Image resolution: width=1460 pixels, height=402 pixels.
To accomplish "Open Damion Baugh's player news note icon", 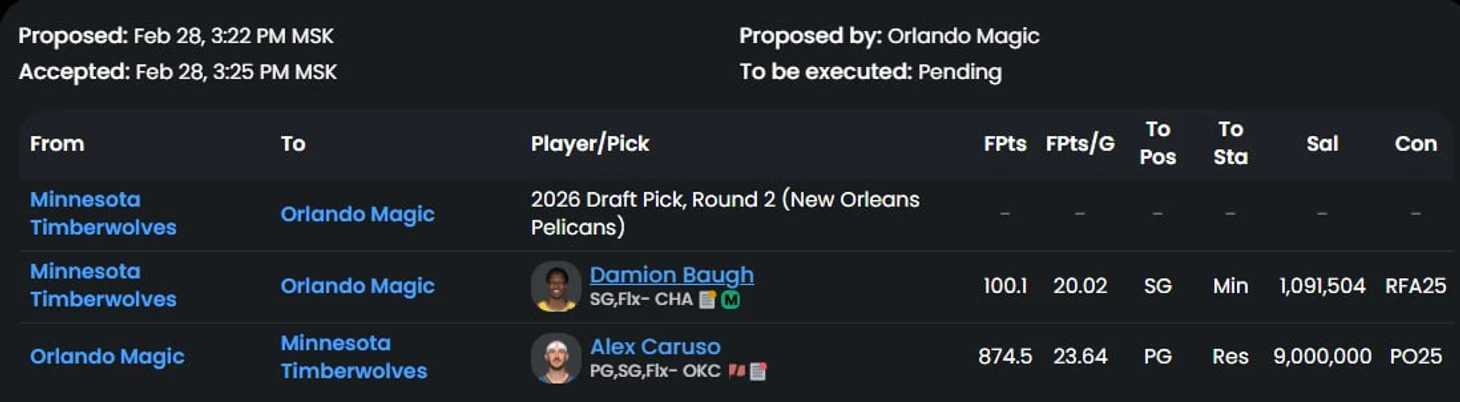I will 707,300.
